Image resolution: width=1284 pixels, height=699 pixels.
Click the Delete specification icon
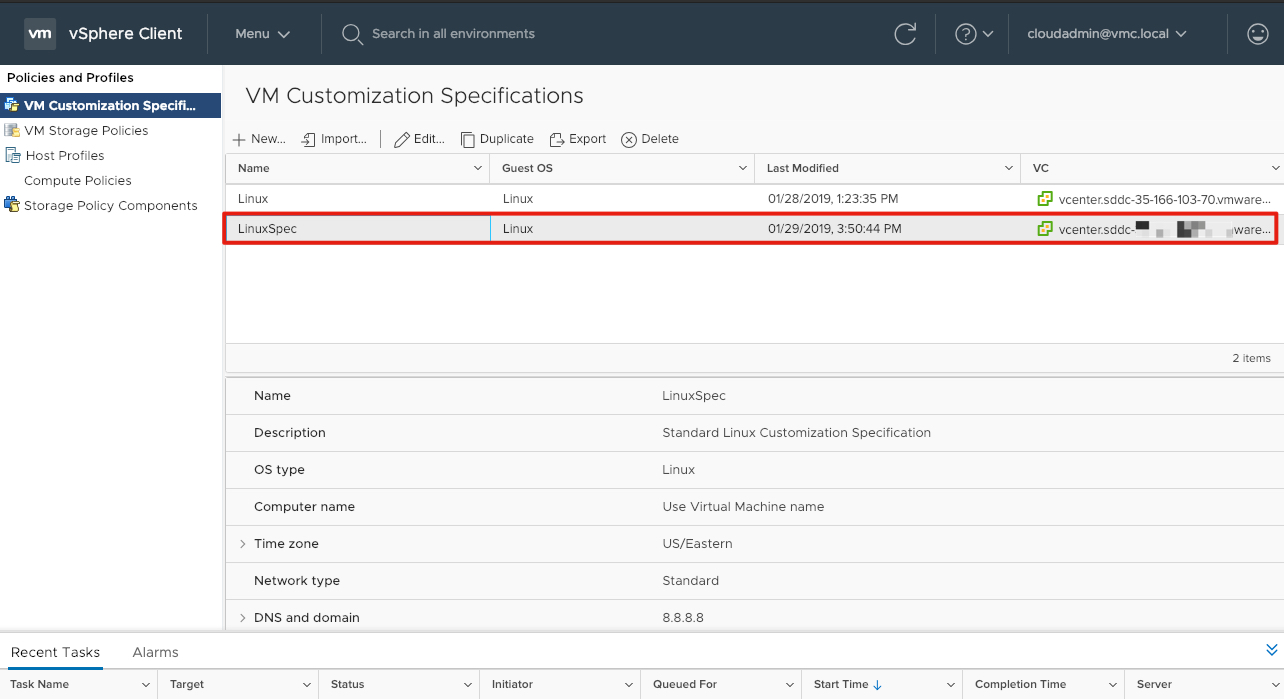[629, 140]
